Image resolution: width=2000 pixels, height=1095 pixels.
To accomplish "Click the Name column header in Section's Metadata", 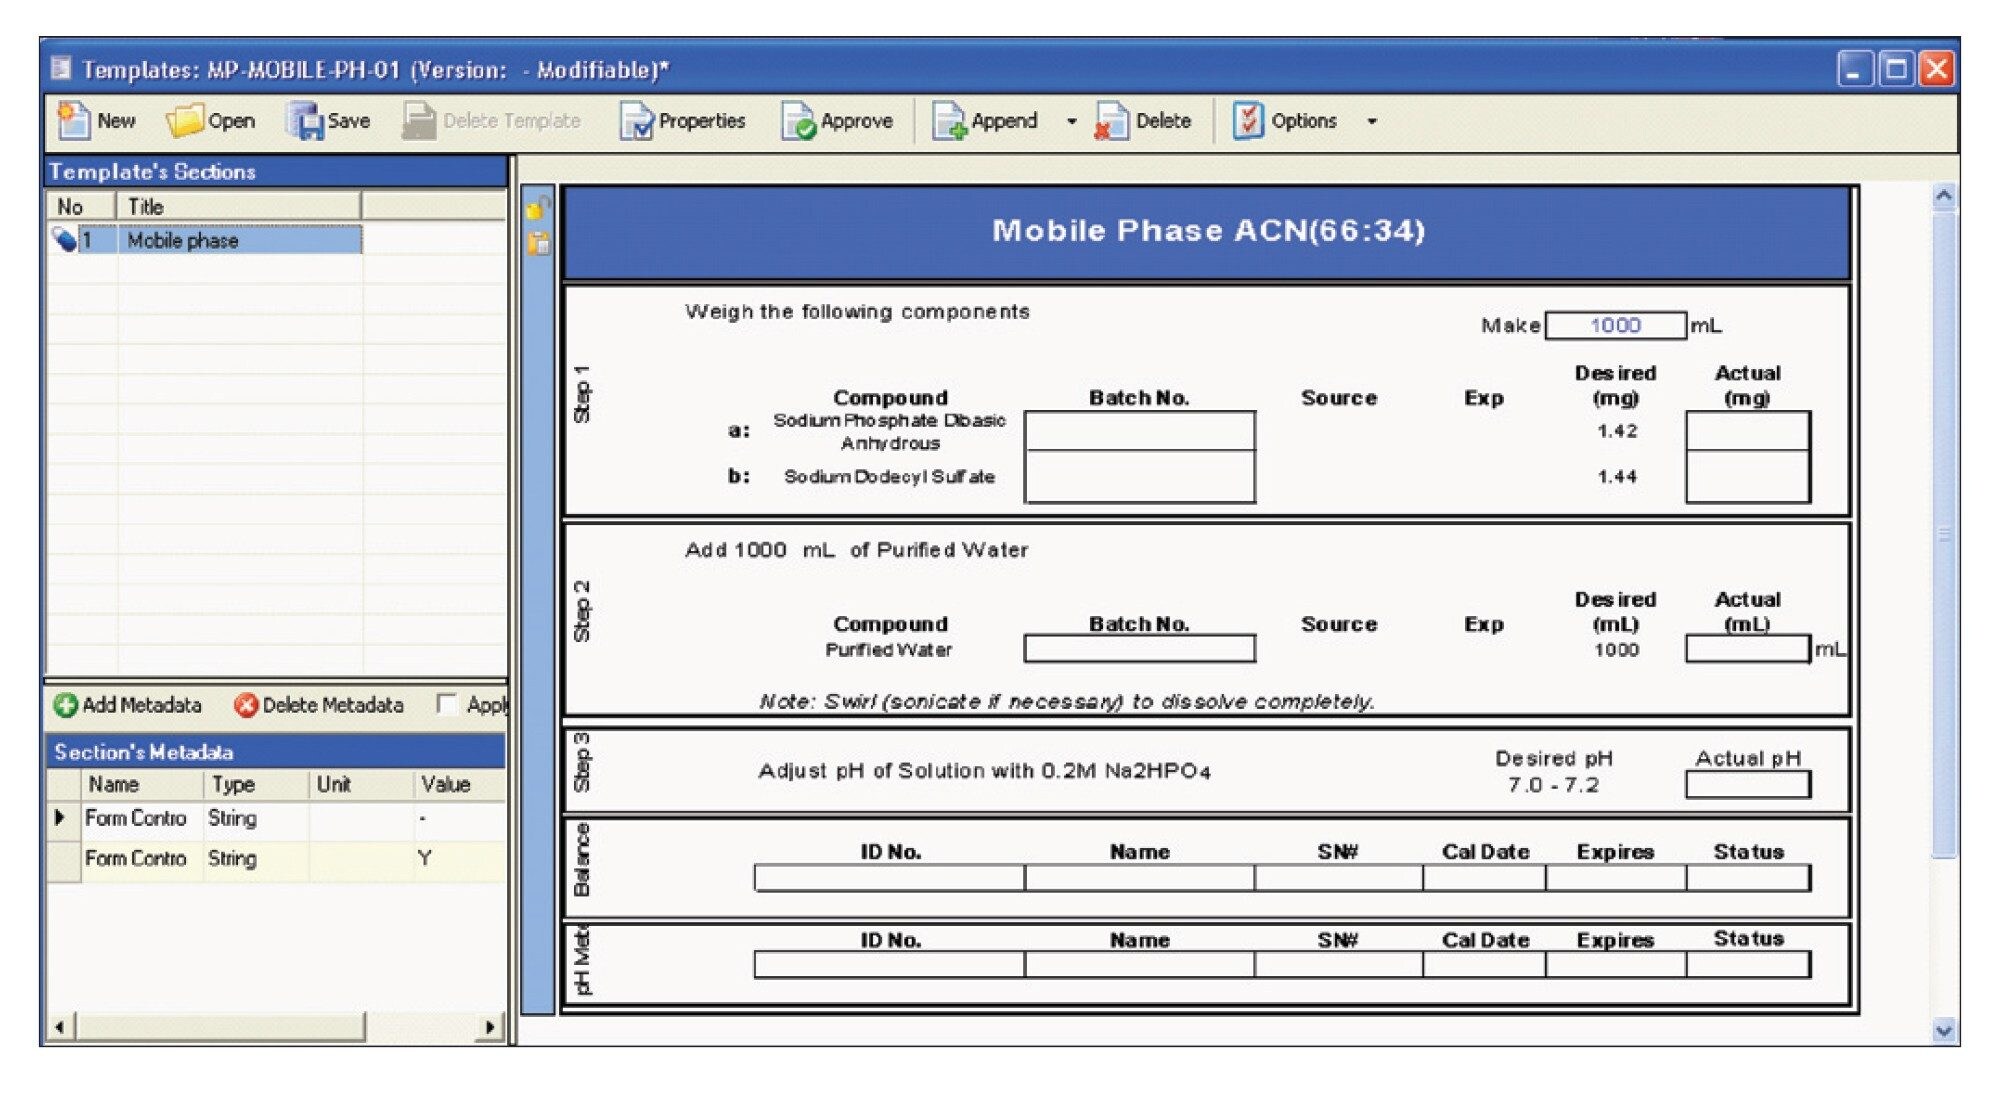I will pos(141,784).
